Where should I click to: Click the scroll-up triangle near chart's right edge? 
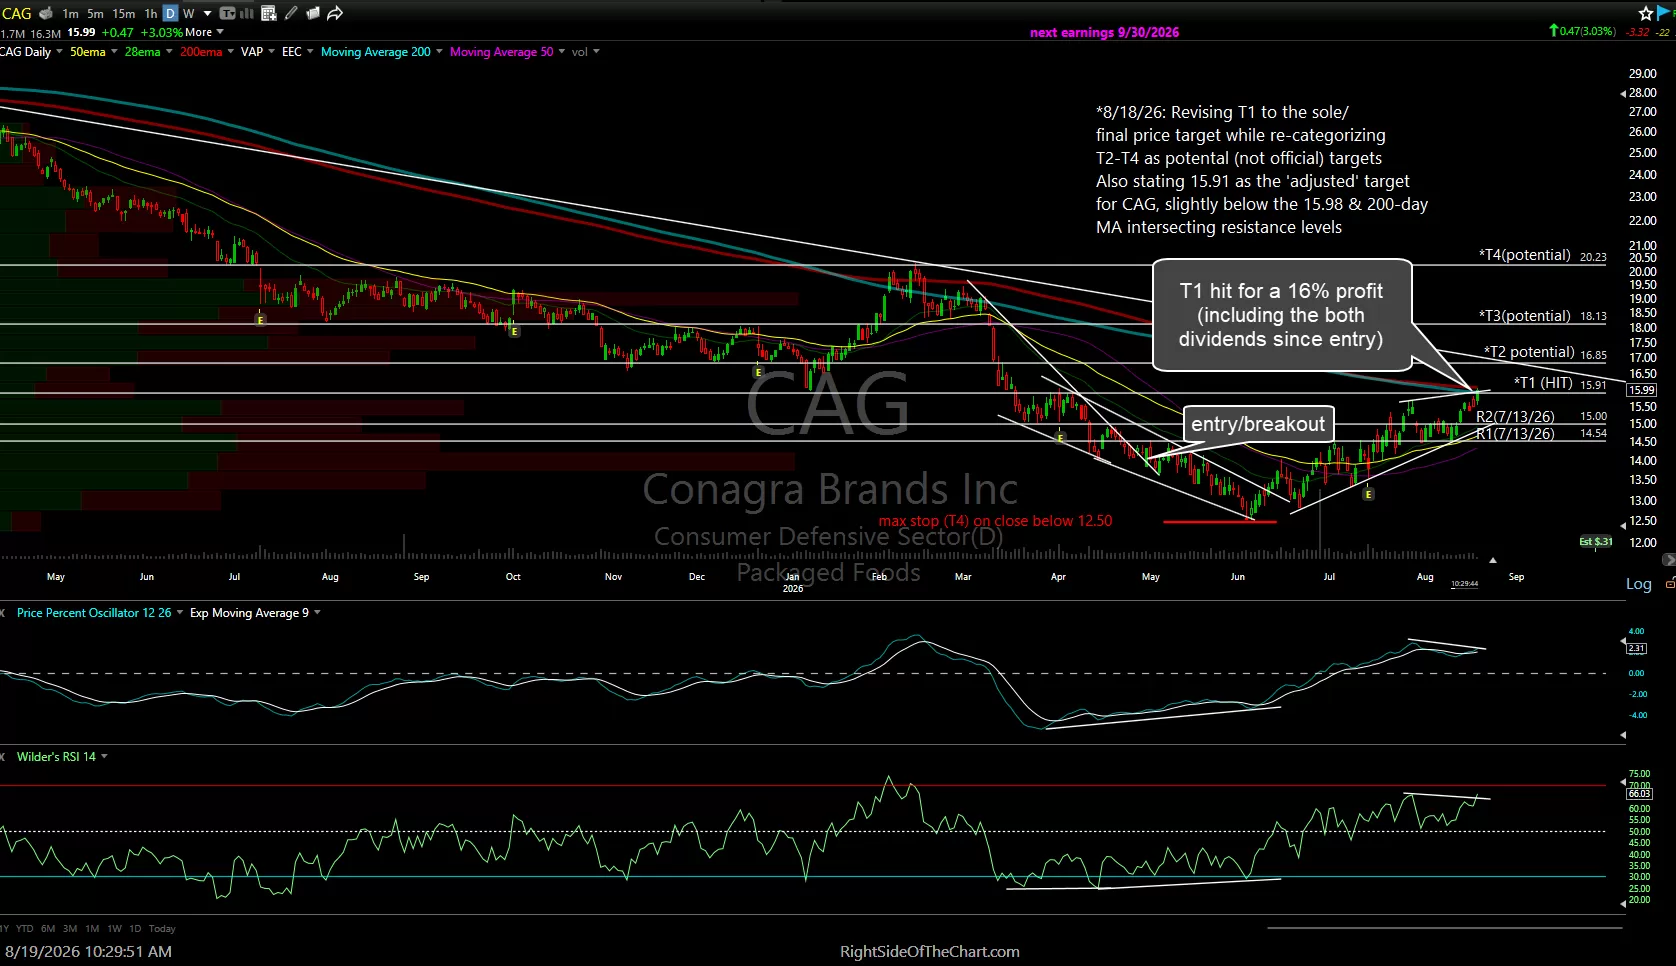(x=1492, y=560)
